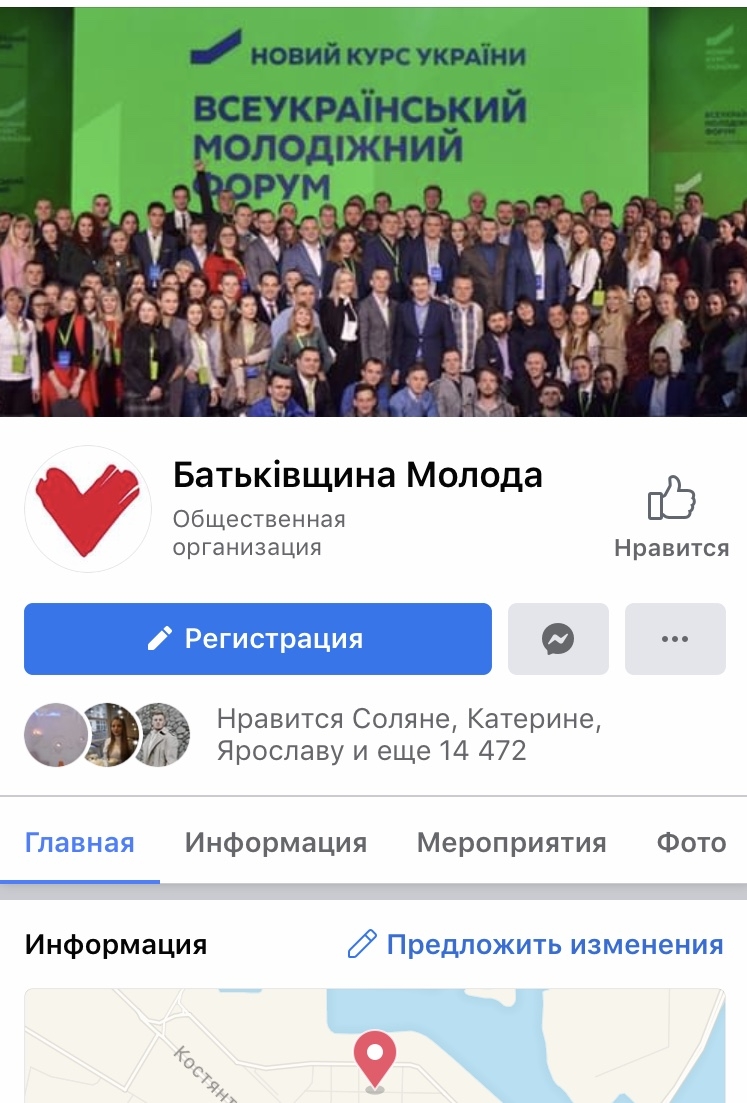Screen dimensions: 747x1103
Task: Open the likes list text with 14 472
Action: click(x=409, y=734)
